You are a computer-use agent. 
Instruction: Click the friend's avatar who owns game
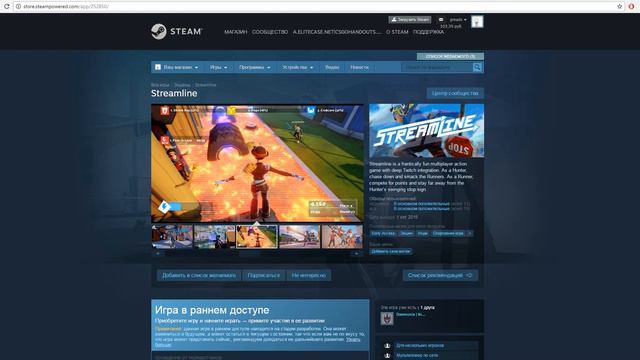[387, 318]
